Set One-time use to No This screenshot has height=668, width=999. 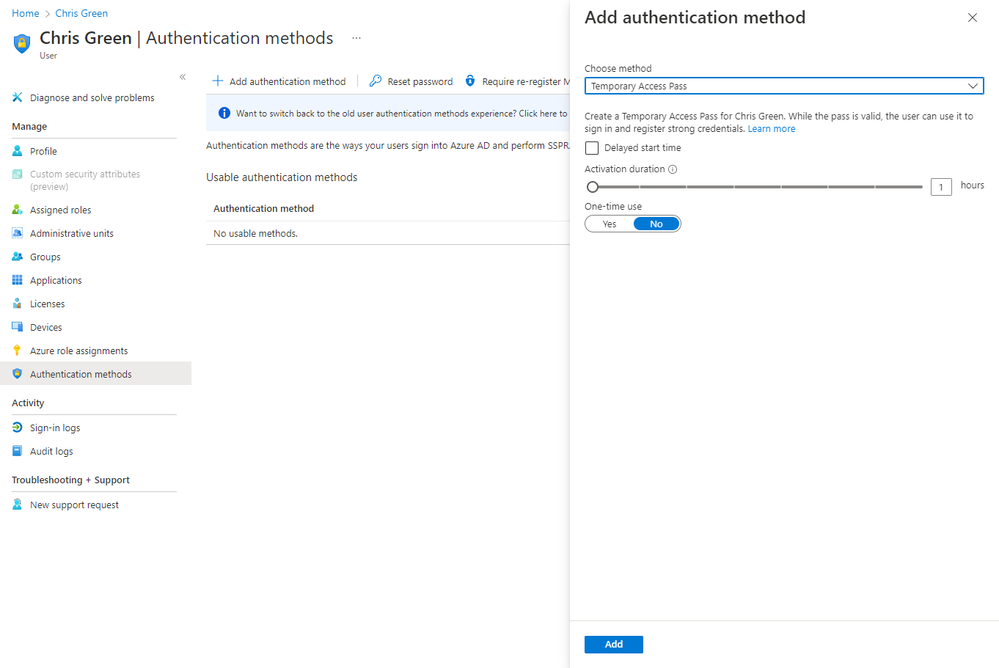pos(656,224)
